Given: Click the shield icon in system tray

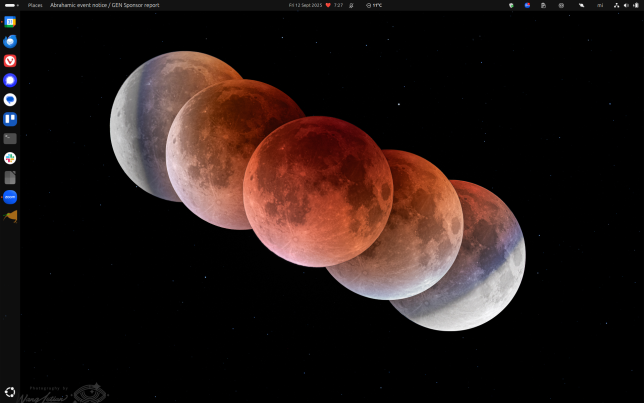Looking at the screenshot, I should [x=512, y=5].
